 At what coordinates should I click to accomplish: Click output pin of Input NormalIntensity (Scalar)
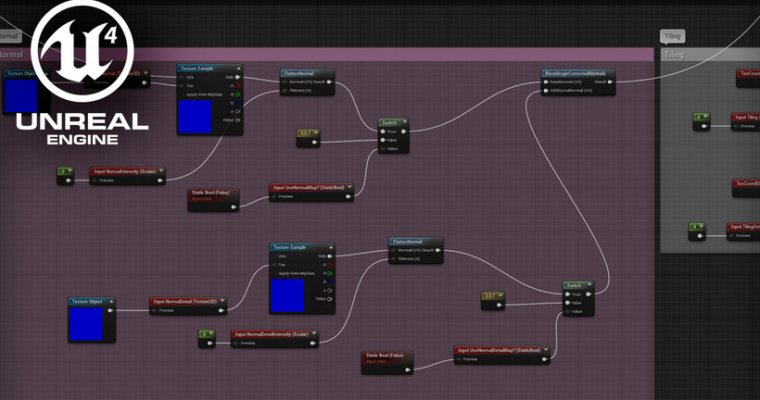(160, 180)
